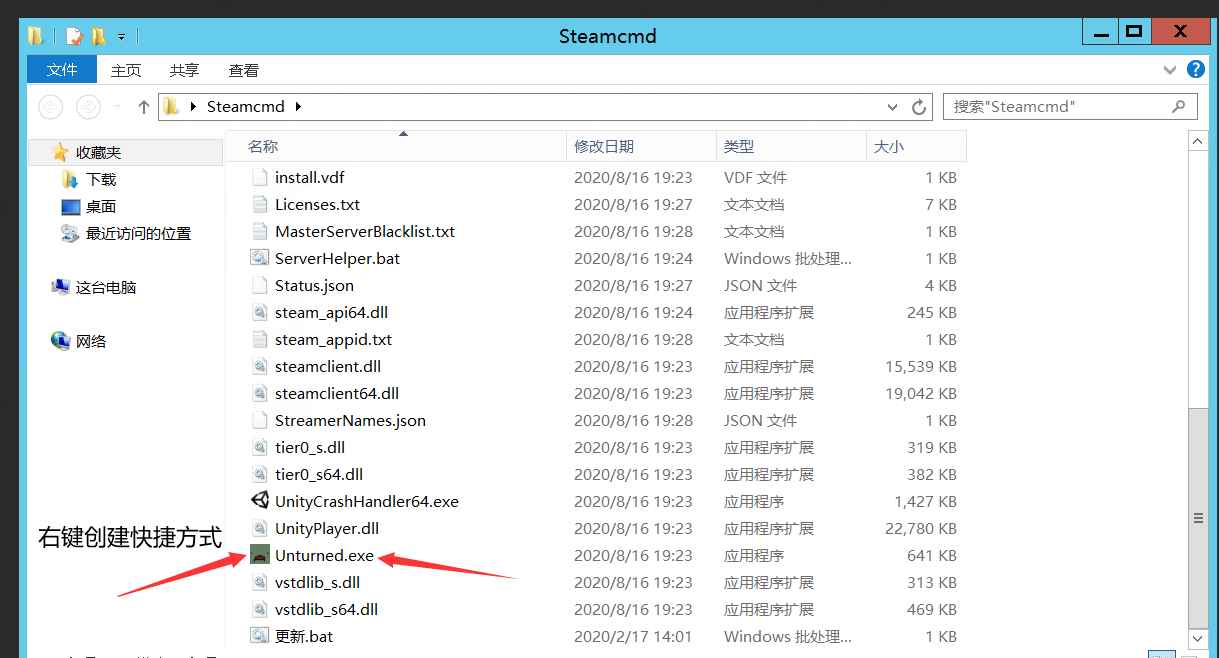1219x658 pixels.
Task: Select 这台电脑 in the navigation pane
Action: click(106, 288)
